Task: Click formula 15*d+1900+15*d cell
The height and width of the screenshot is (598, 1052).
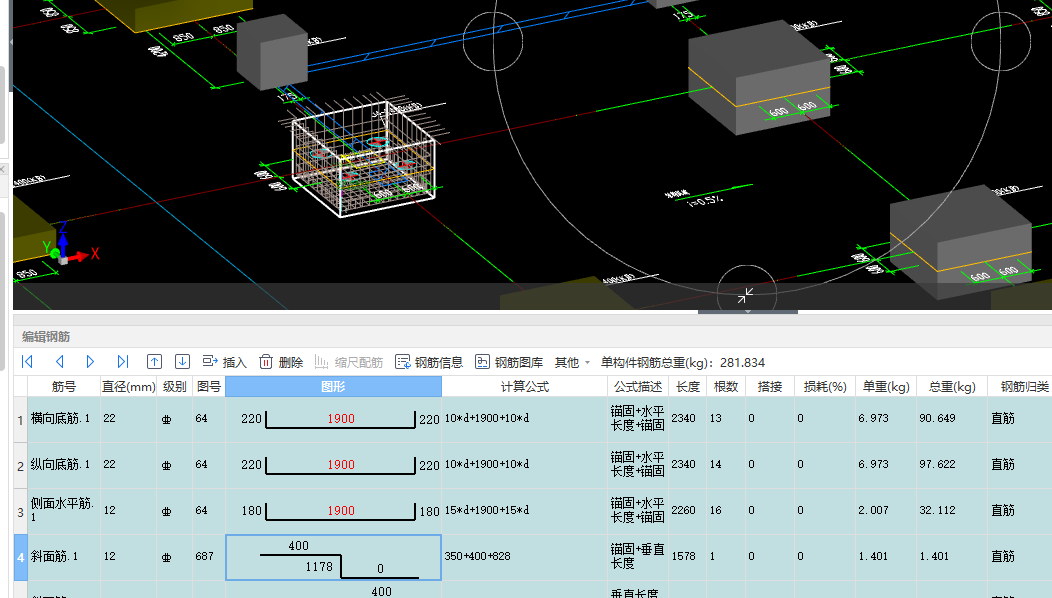Action: tap(525, 511)
